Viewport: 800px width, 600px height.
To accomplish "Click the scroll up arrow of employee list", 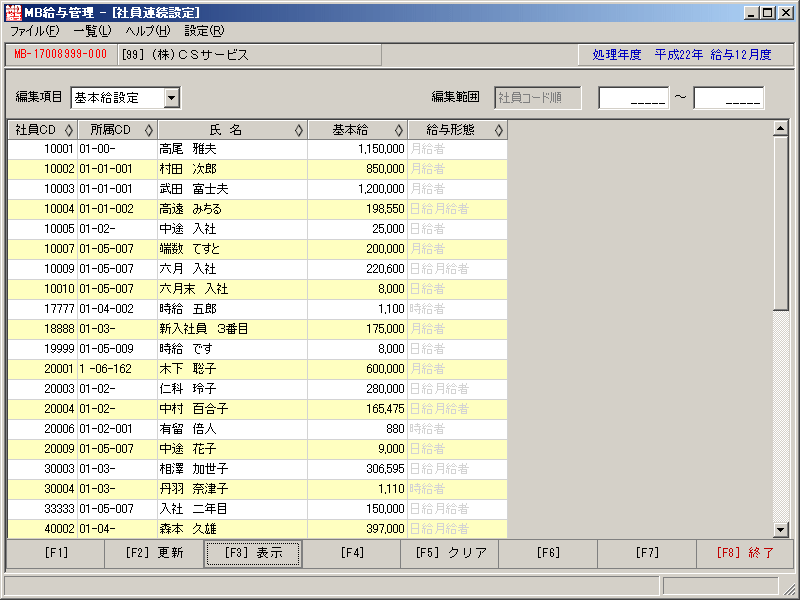I will click(x=781, y=129).
